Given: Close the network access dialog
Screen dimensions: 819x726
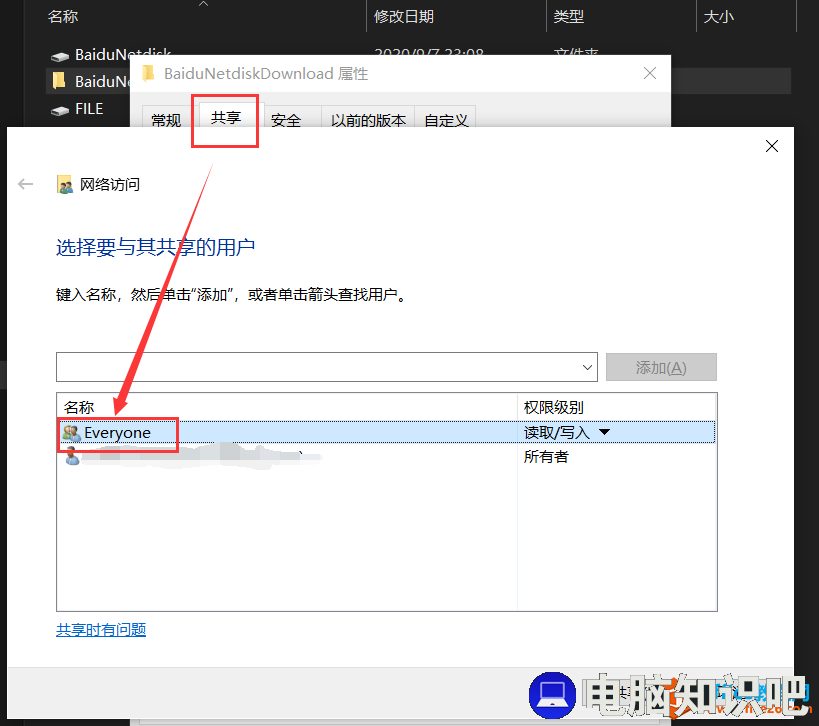Looking at the screenshot, I should 771,146.
